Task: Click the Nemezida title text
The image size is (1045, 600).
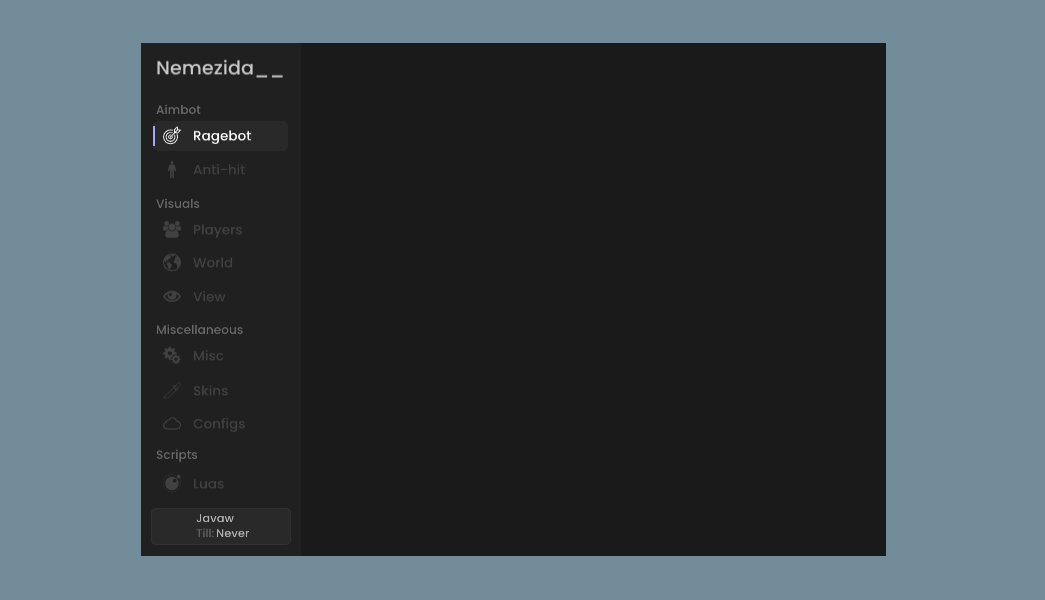Action: pos(219,68)
